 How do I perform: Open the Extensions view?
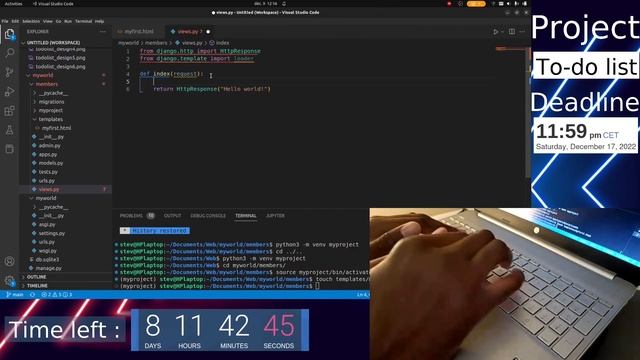pos(10,111)
